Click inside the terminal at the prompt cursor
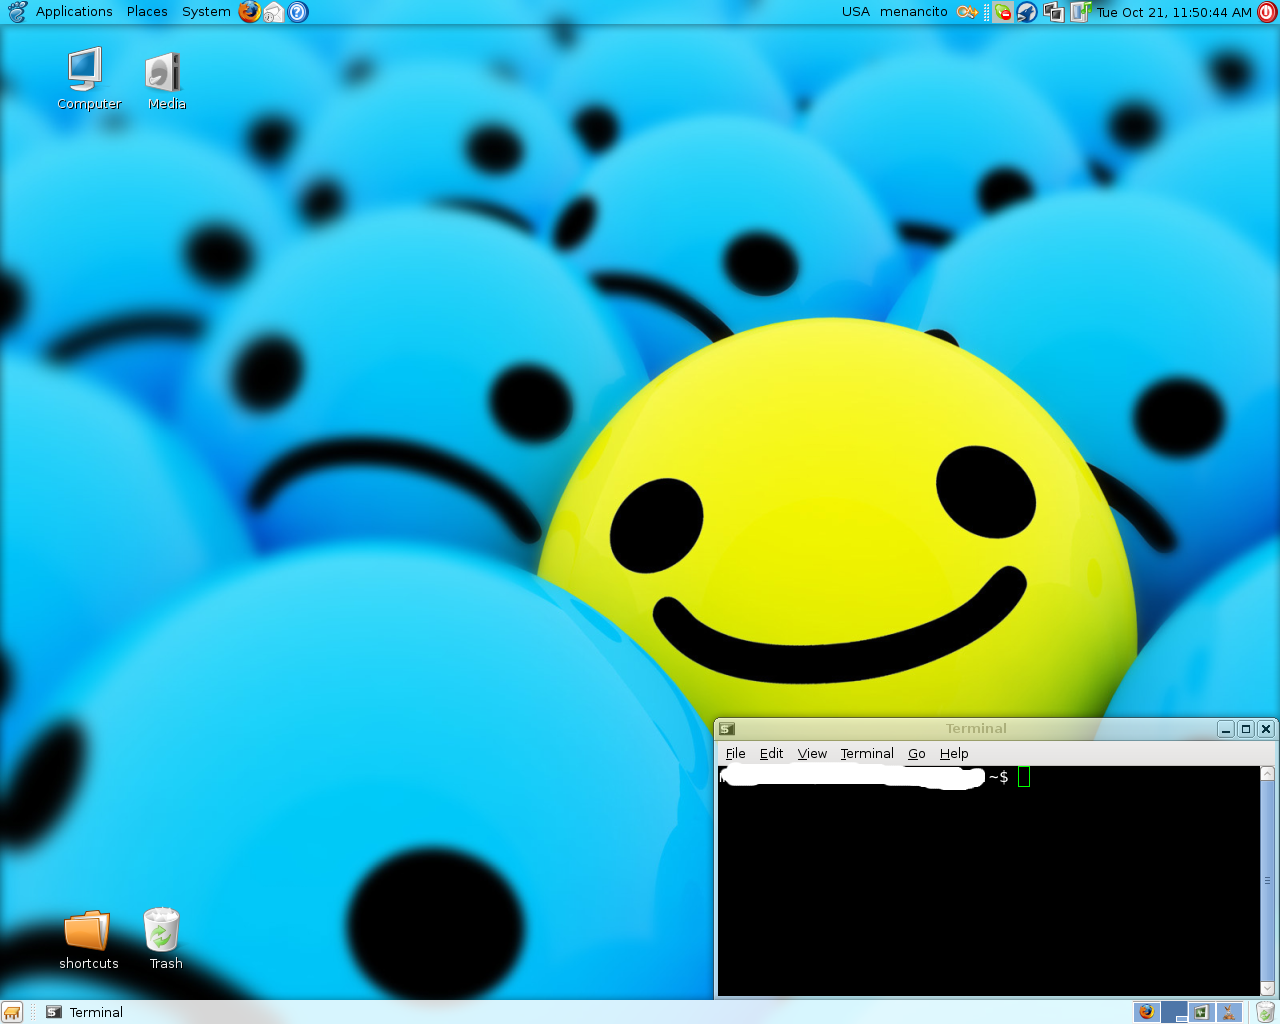Screen dimensions: 1280x1024 click(x=1024, y=777)
